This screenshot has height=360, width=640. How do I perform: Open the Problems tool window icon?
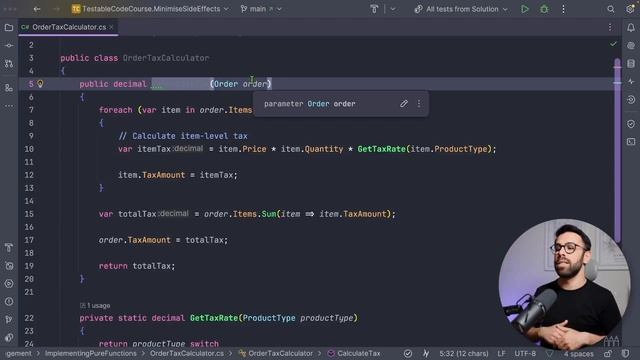[9, 301]
